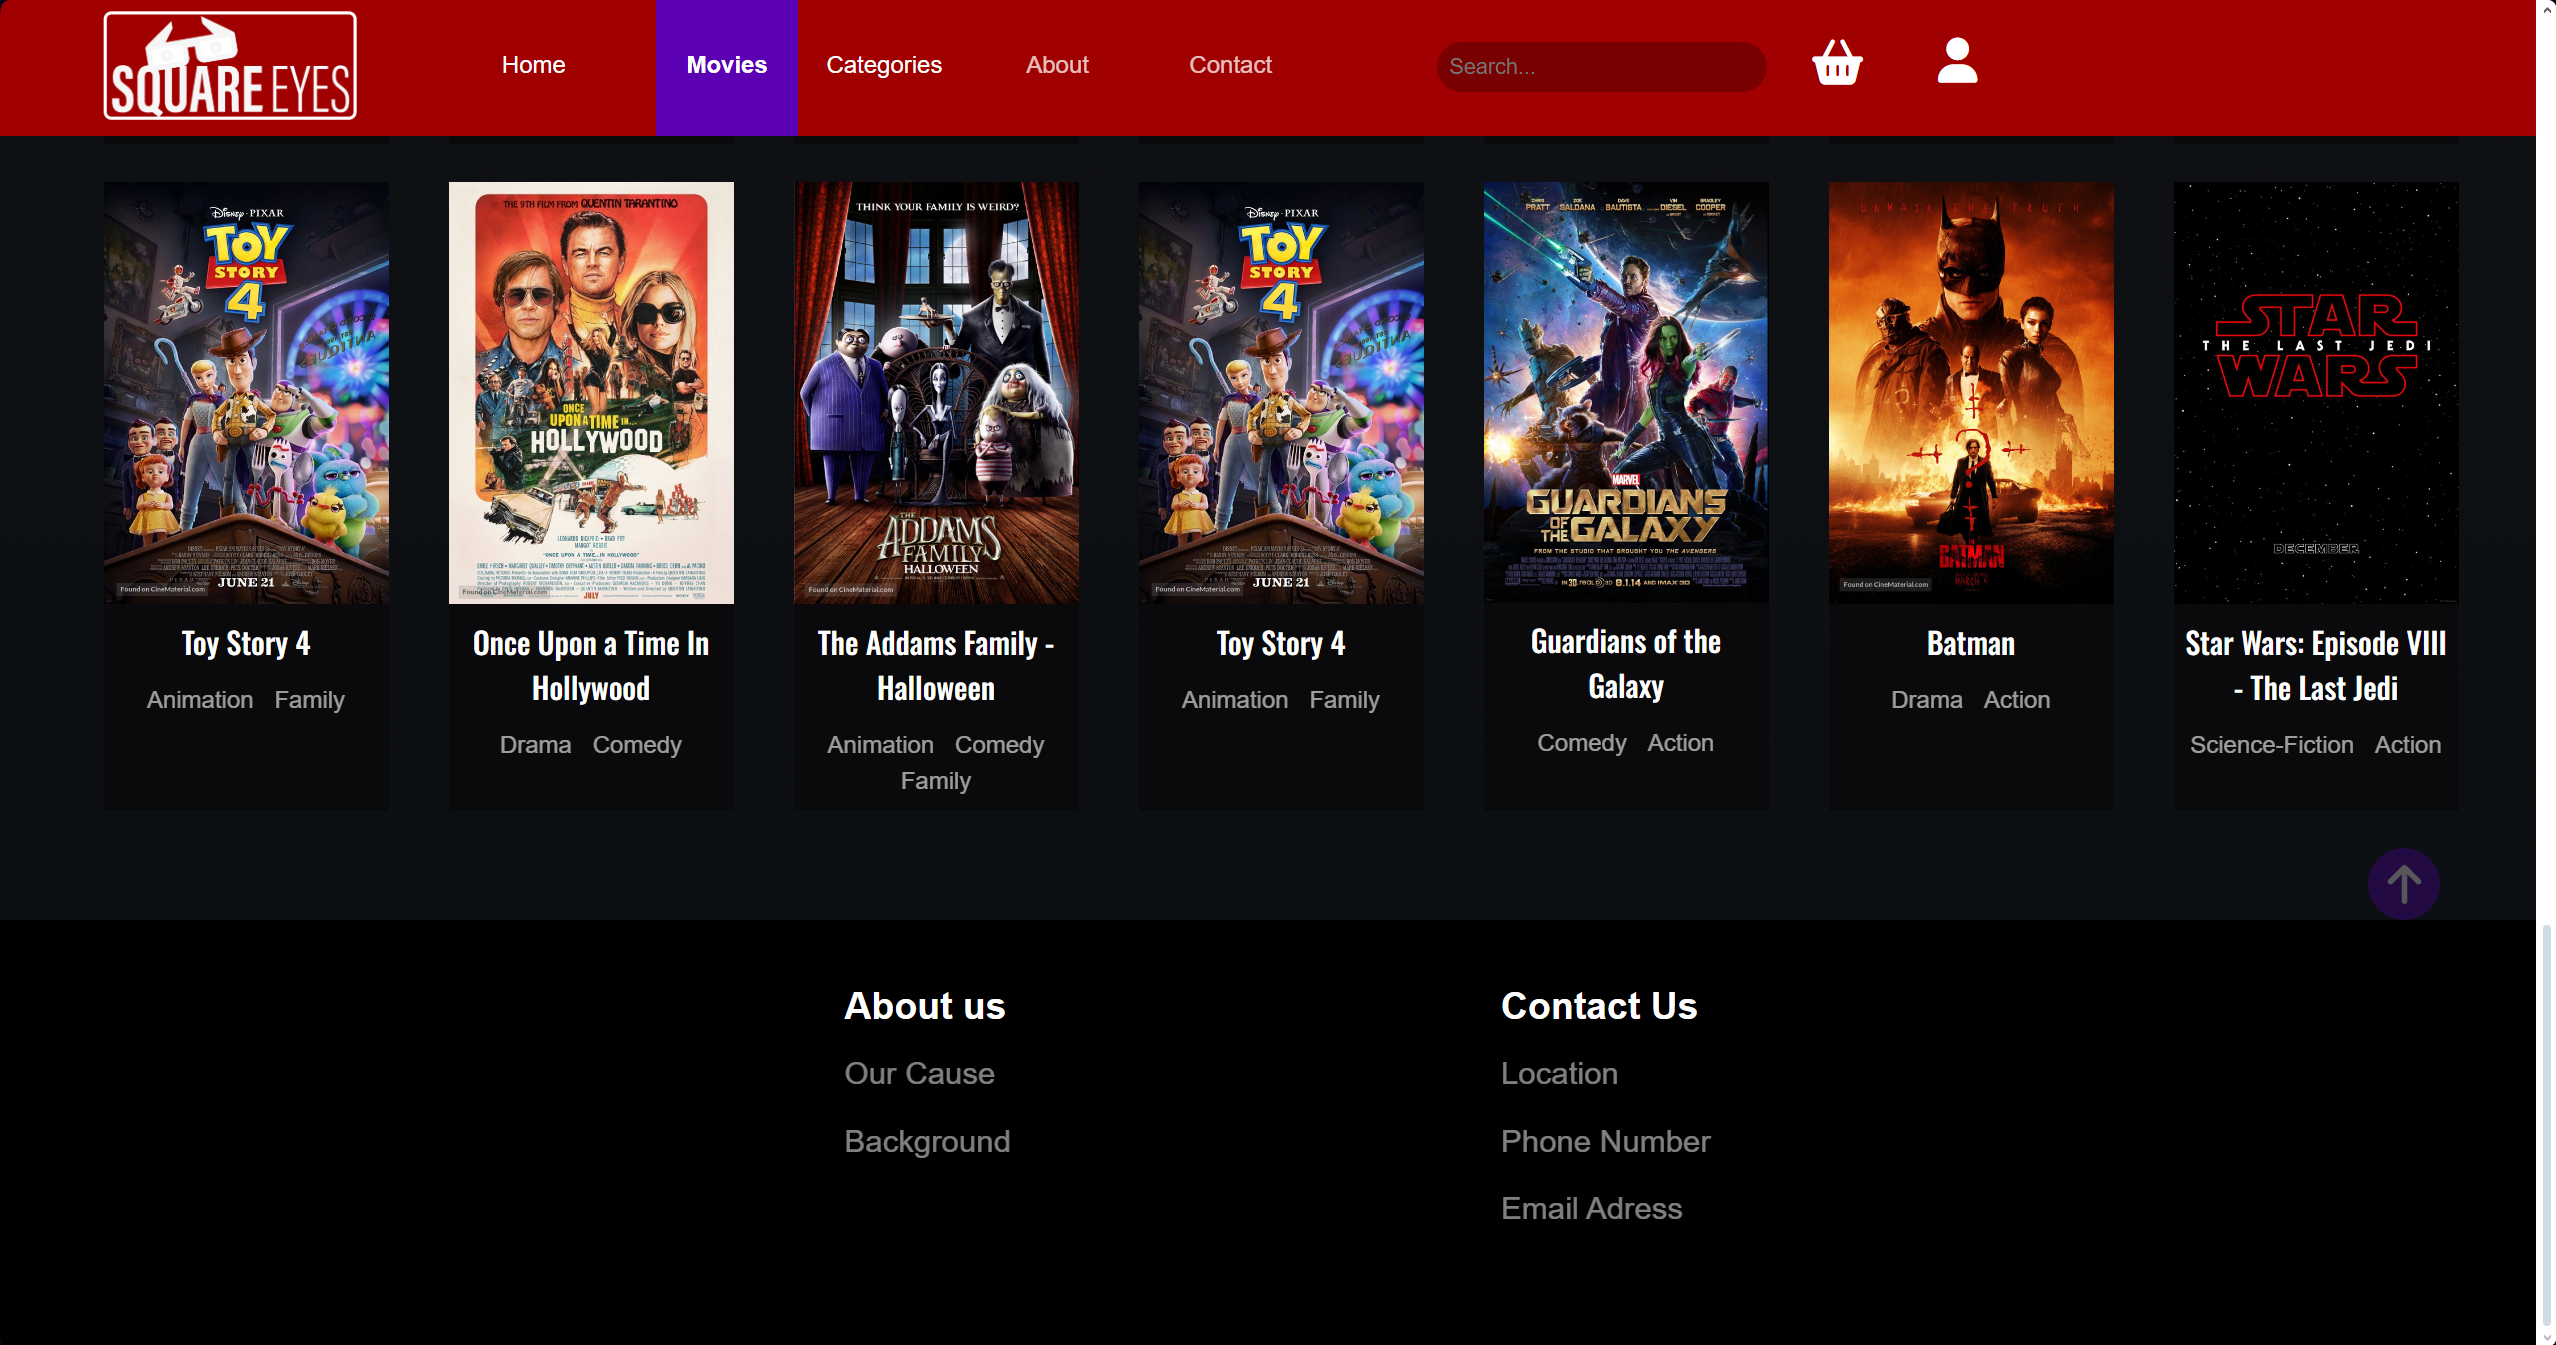Click the purple scroll-to-top arrow
Image resolution: width=2556 pixels, height=1345 pixels.
point(2404,883)
